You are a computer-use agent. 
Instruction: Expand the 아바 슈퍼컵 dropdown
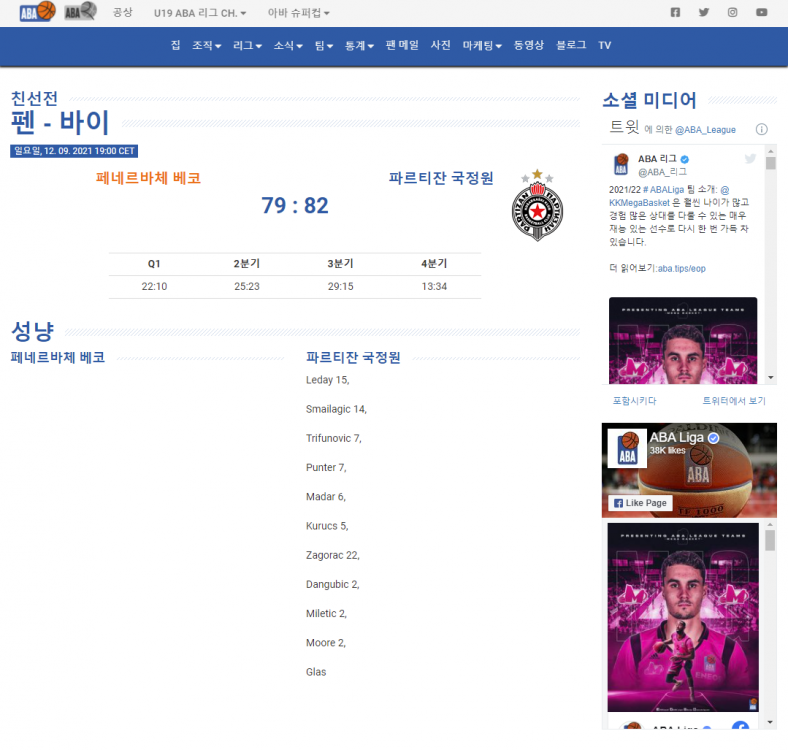point(299,13)
